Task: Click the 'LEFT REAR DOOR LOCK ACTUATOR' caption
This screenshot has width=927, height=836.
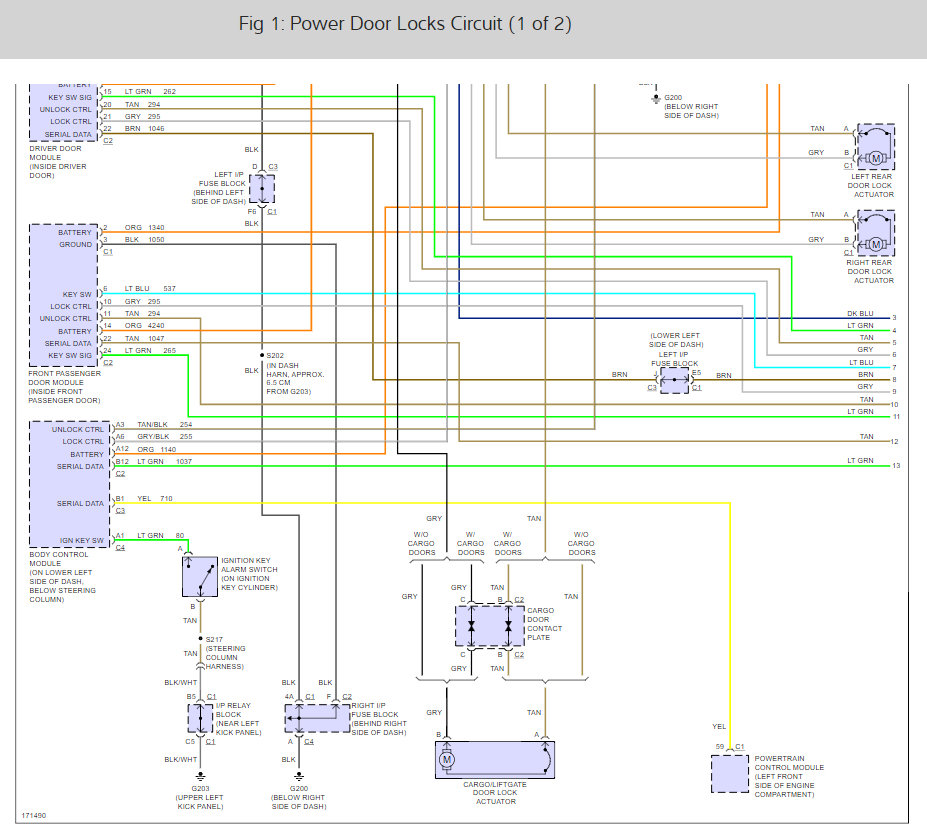Action: click(870, 186)
